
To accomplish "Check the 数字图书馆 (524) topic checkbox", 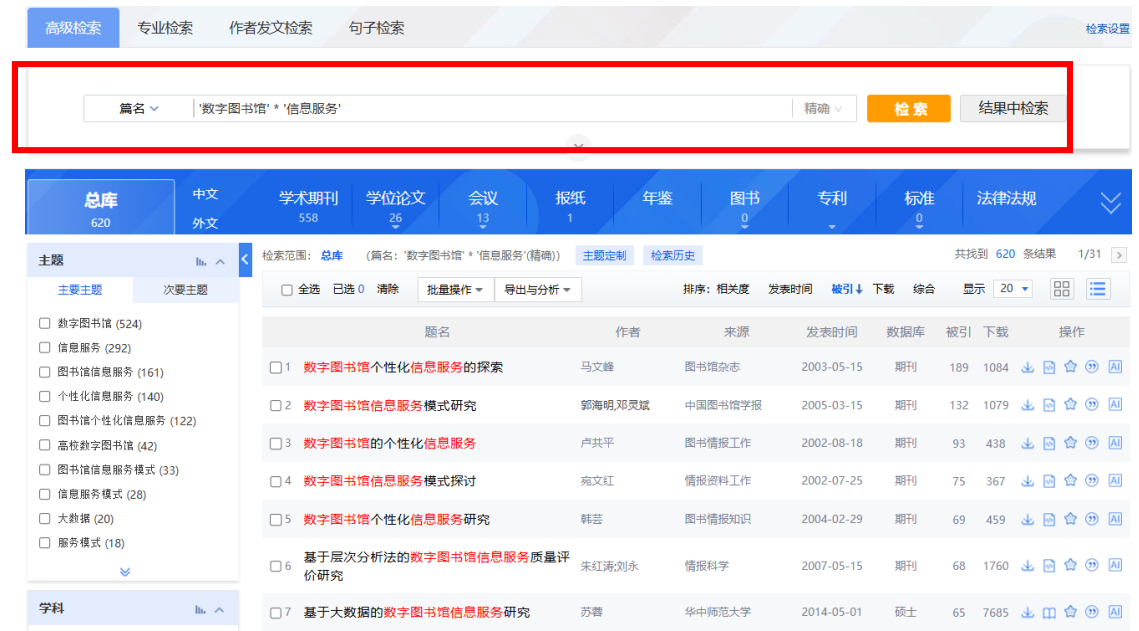I will [x=44, y=323].
